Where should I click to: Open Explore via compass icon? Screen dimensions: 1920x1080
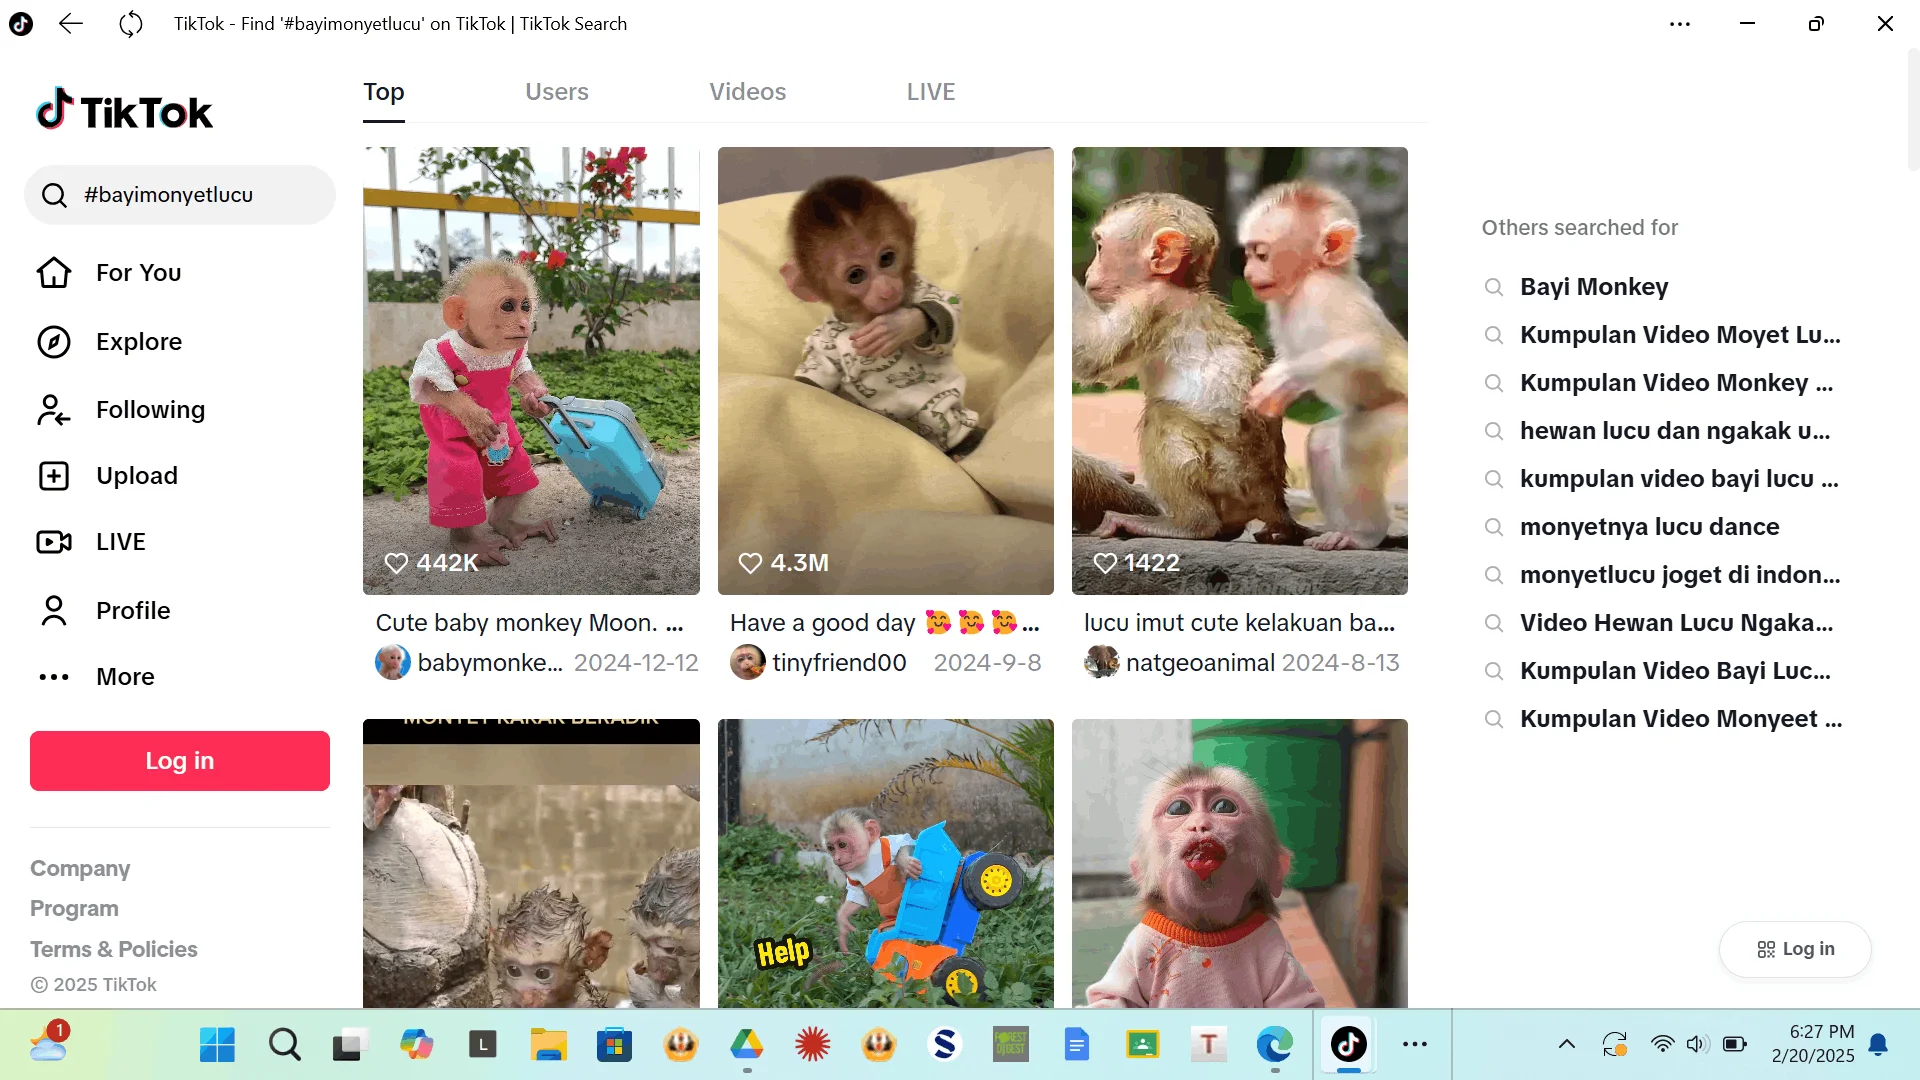pos(54,342)
